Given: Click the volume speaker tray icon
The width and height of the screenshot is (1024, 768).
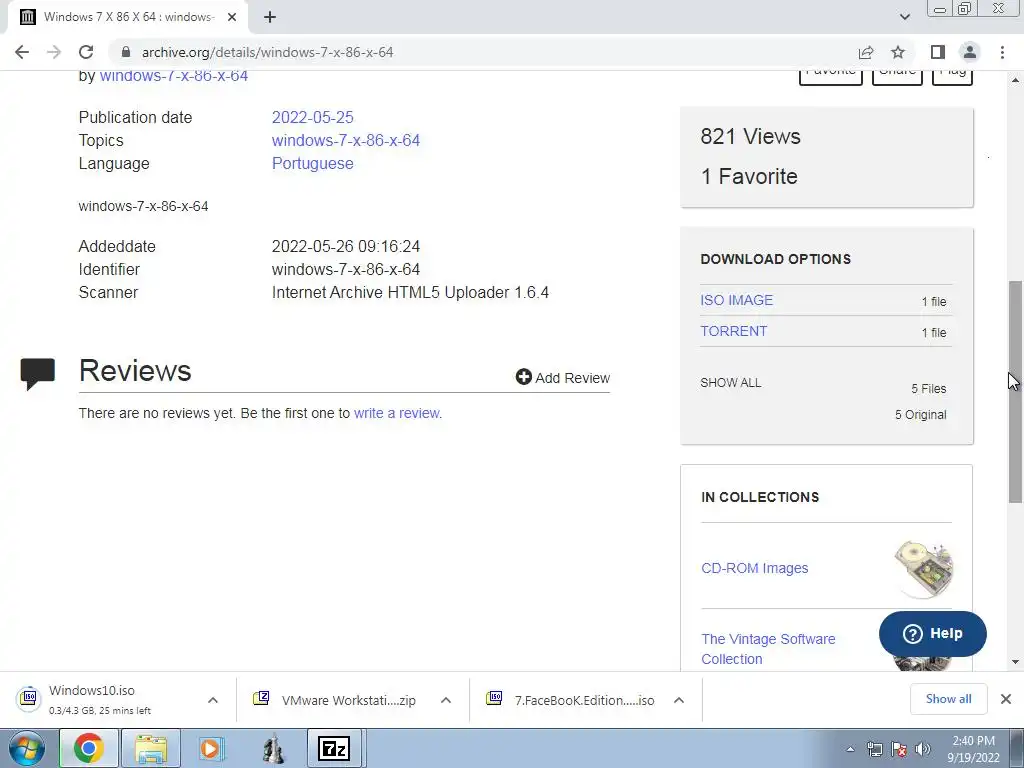Looking at the screenshot, I should click(x=923, y=749).
